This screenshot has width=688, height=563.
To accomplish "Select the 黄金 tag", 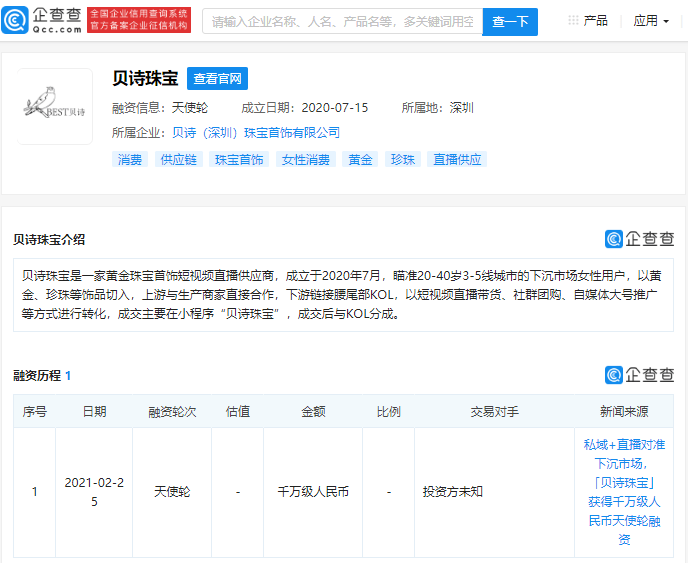I will pyautogui.click(x=360, y=159).
